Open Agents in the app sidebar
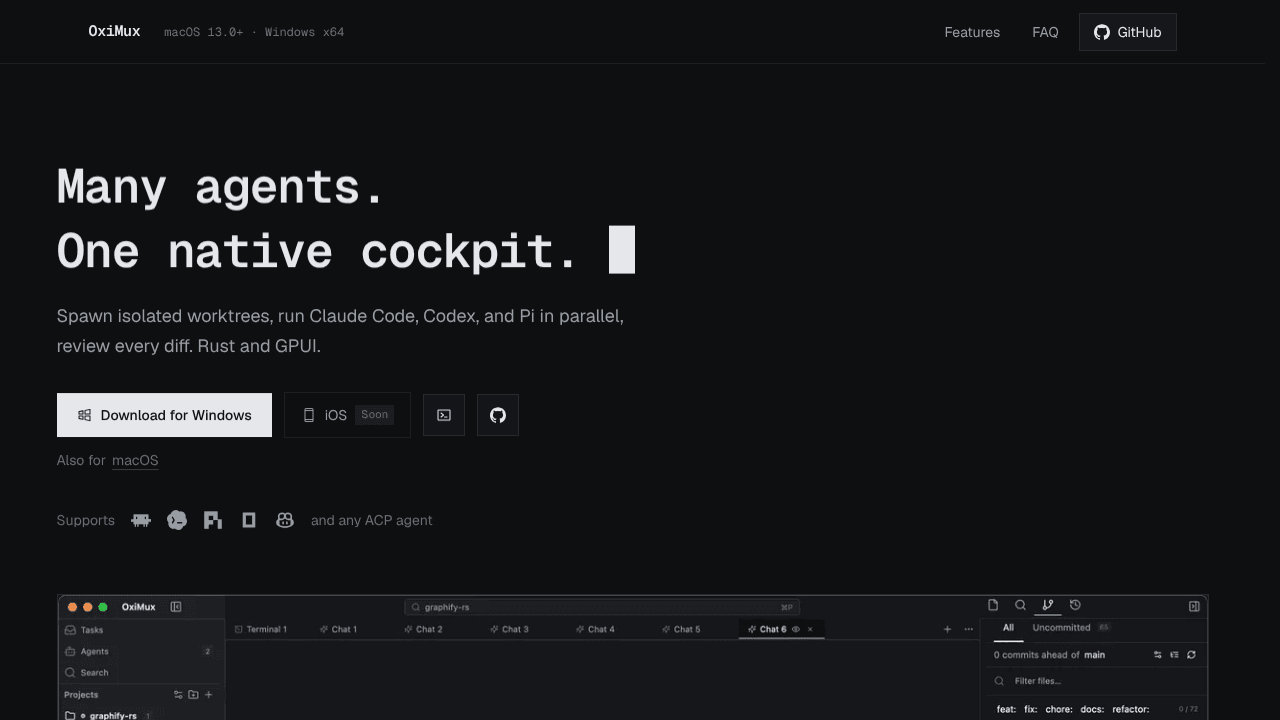 [x=140, y=651]
